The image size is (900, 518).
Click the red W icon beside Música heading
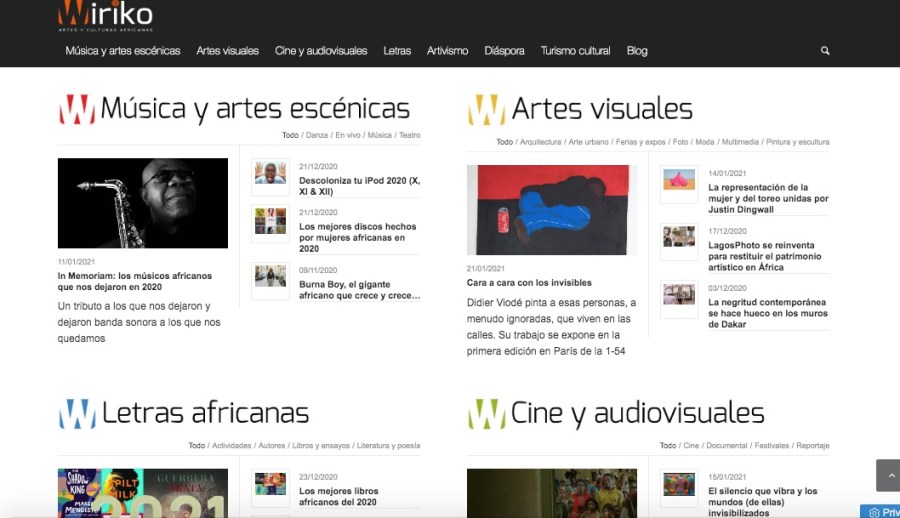[77, 109]
